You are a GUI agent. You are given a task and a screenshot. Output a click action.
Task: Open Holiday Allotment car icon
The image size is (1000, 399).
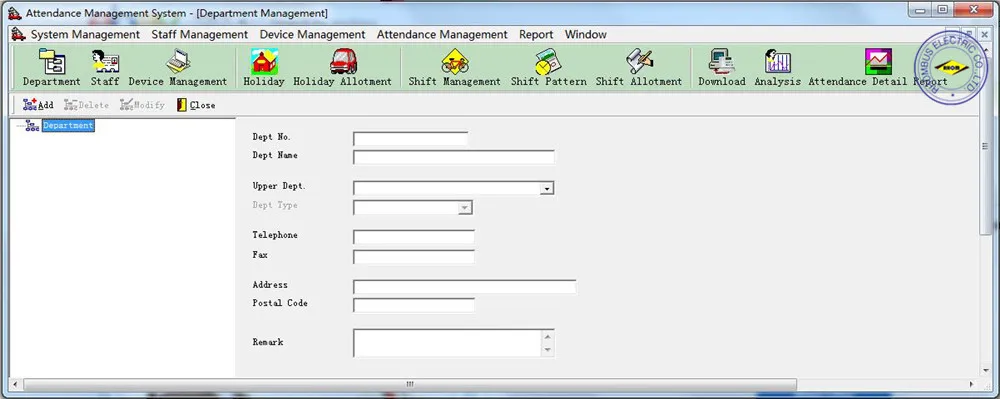pyautogui.click(x=343, y=62)
